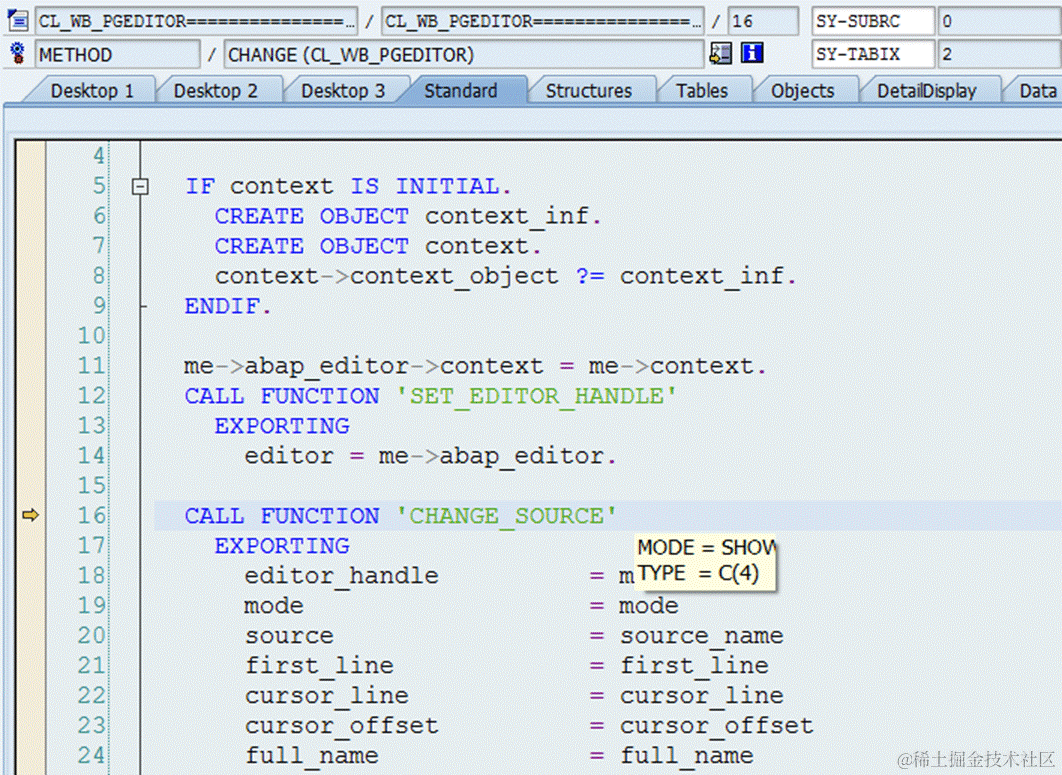Click EXPORTING keyword on line 13
This screenshot has height=775, width=1062.
pyautogui.click(x=282, y=426)
